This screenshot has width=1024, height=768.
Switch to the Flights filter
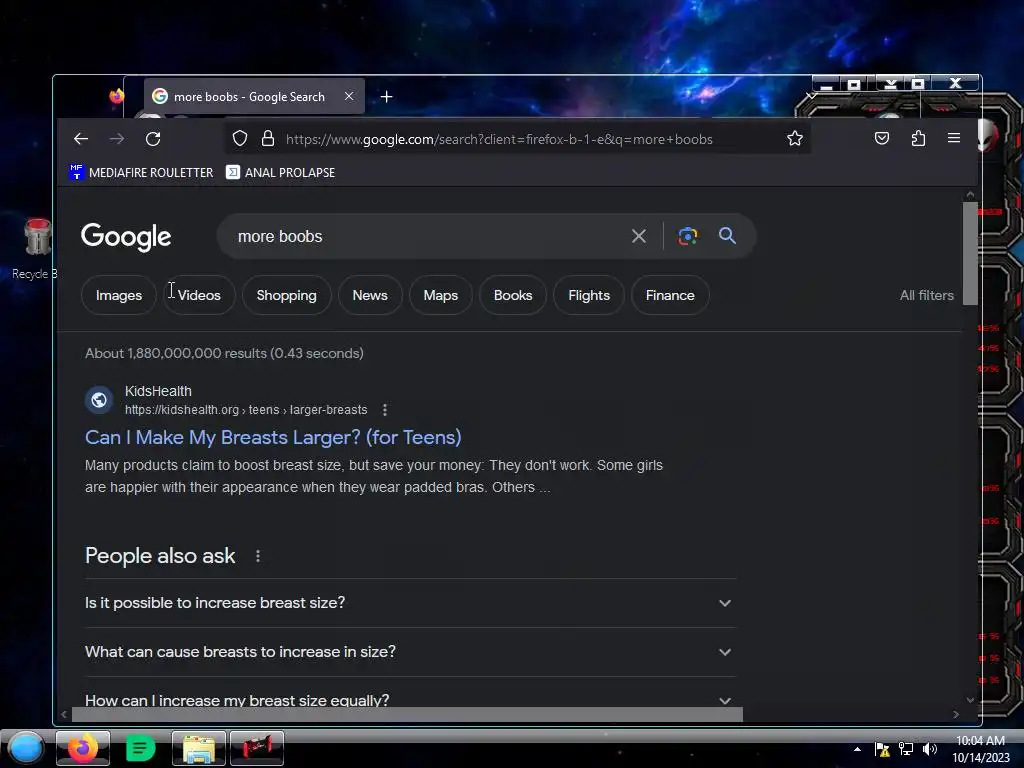pos(589,295)
